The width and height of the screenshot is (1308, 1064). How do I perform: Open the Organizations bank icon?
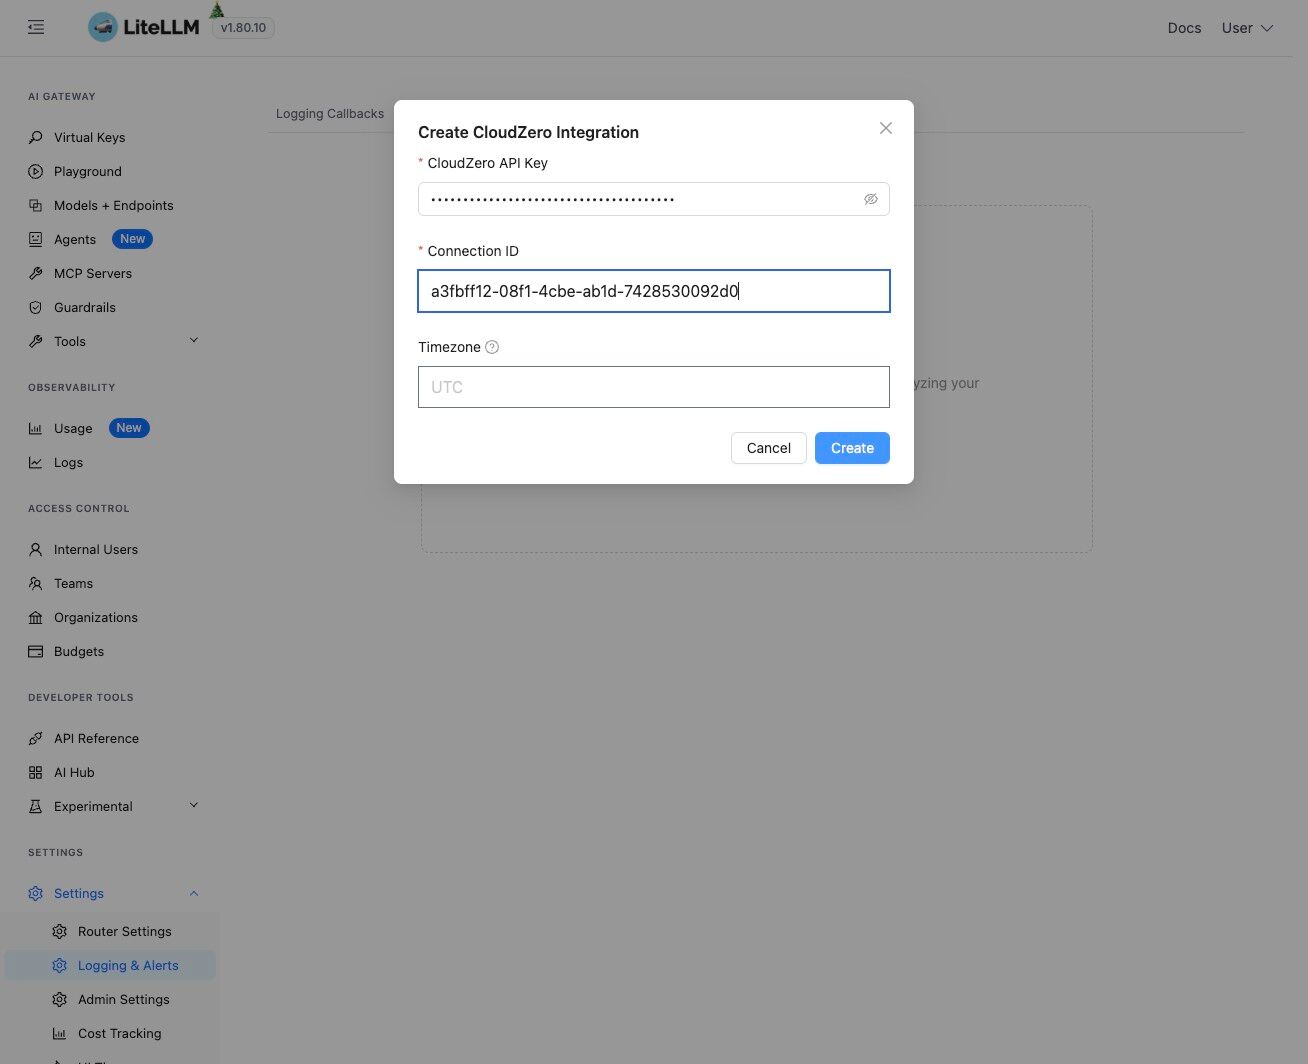click(36, 617)
